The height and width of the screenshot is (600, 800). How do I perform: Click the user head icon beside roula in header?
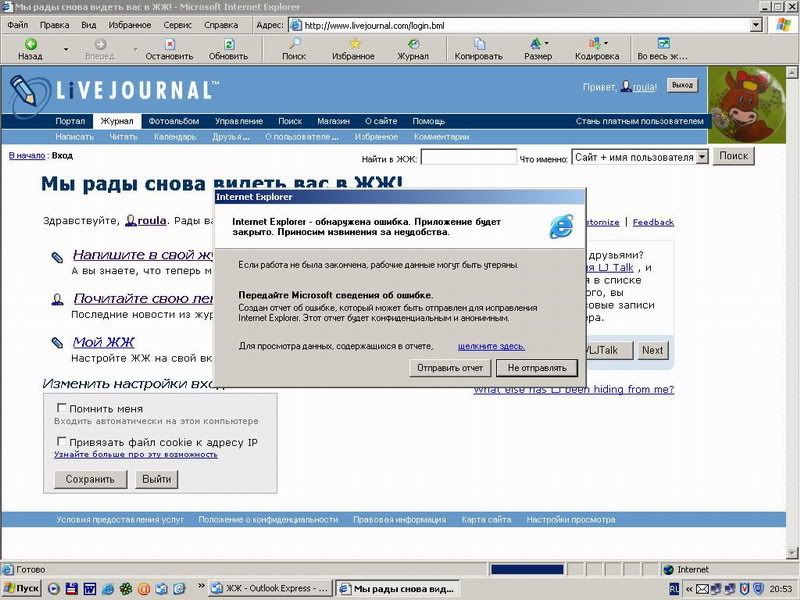coord(626,87)
